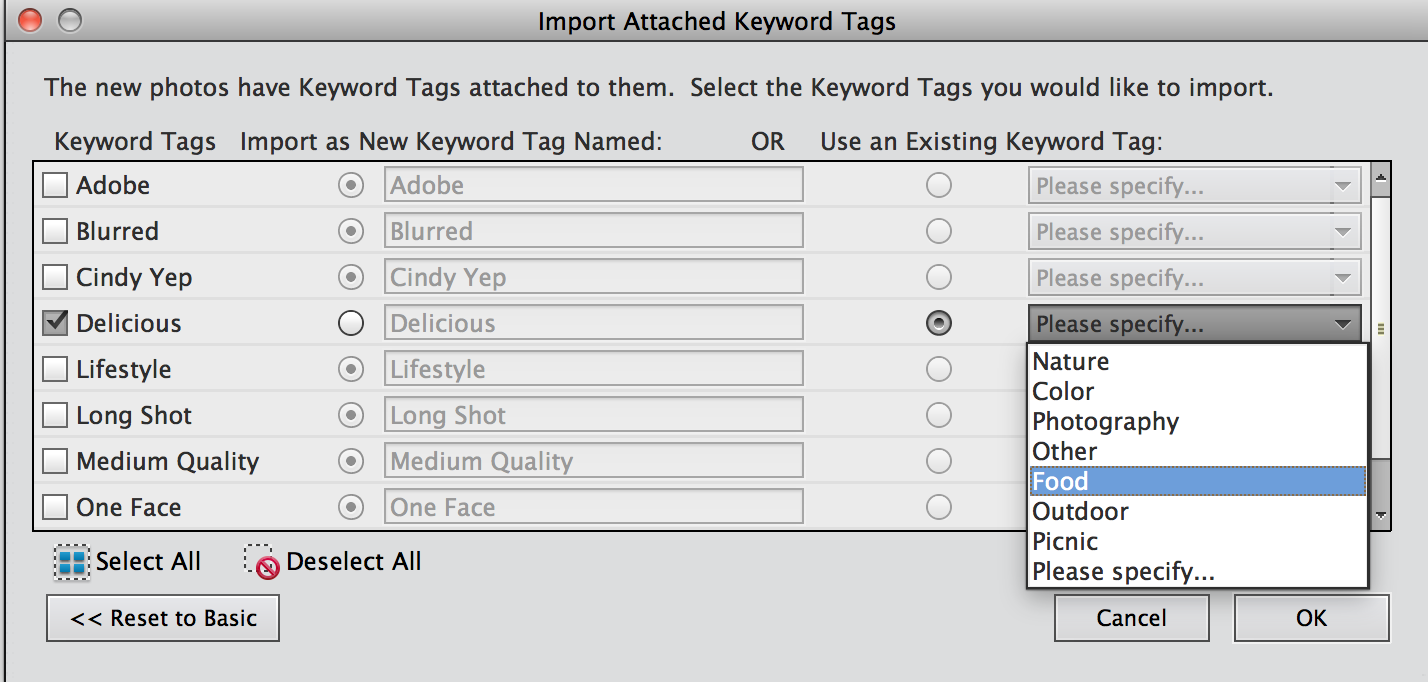The width and height of the screenshot is (1428, 682).
Task: Uncheck the Delicious keyword tag
Action: (55, 323)
